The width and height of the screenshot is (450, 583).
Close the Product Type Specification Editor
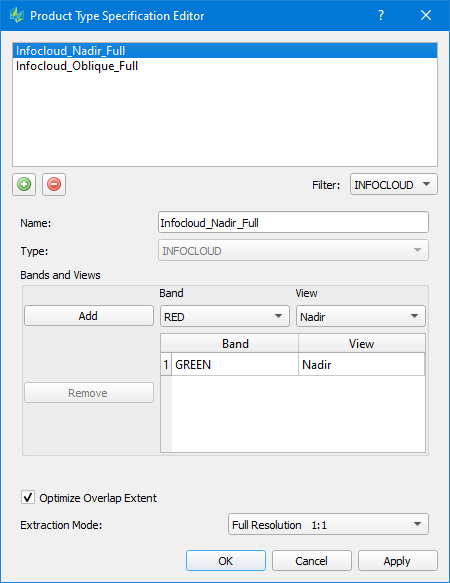click(426, 15)
